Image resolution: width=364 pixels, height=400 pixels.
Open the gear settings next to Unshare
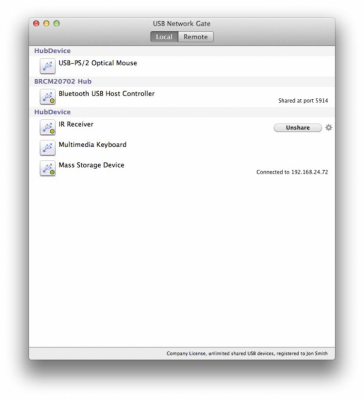pyautogui.click(x=329, y=127)
